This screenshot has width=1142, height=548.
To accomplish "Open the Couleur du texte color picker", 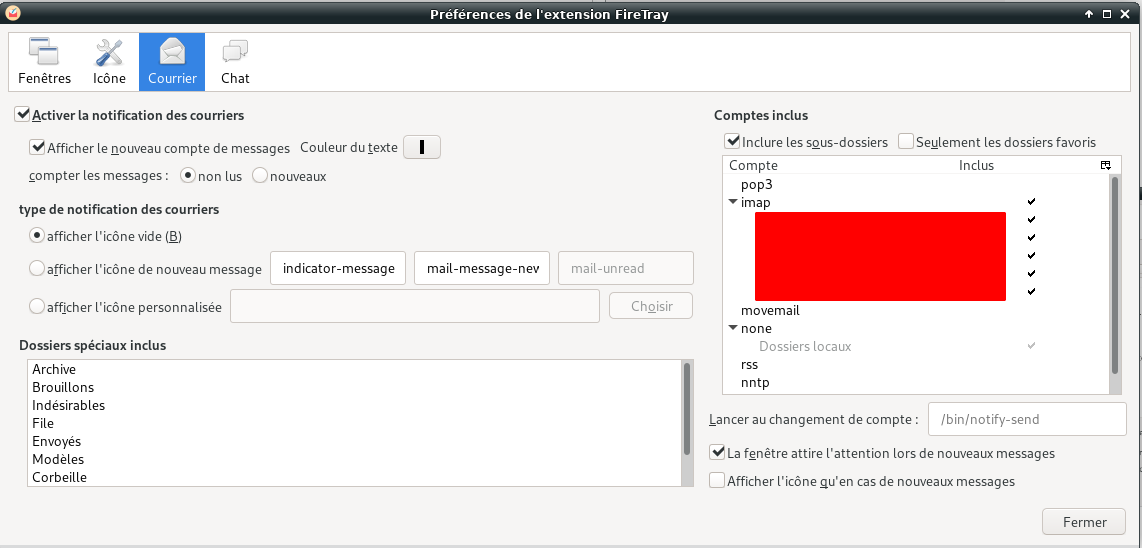I will [x=423, y=148].
